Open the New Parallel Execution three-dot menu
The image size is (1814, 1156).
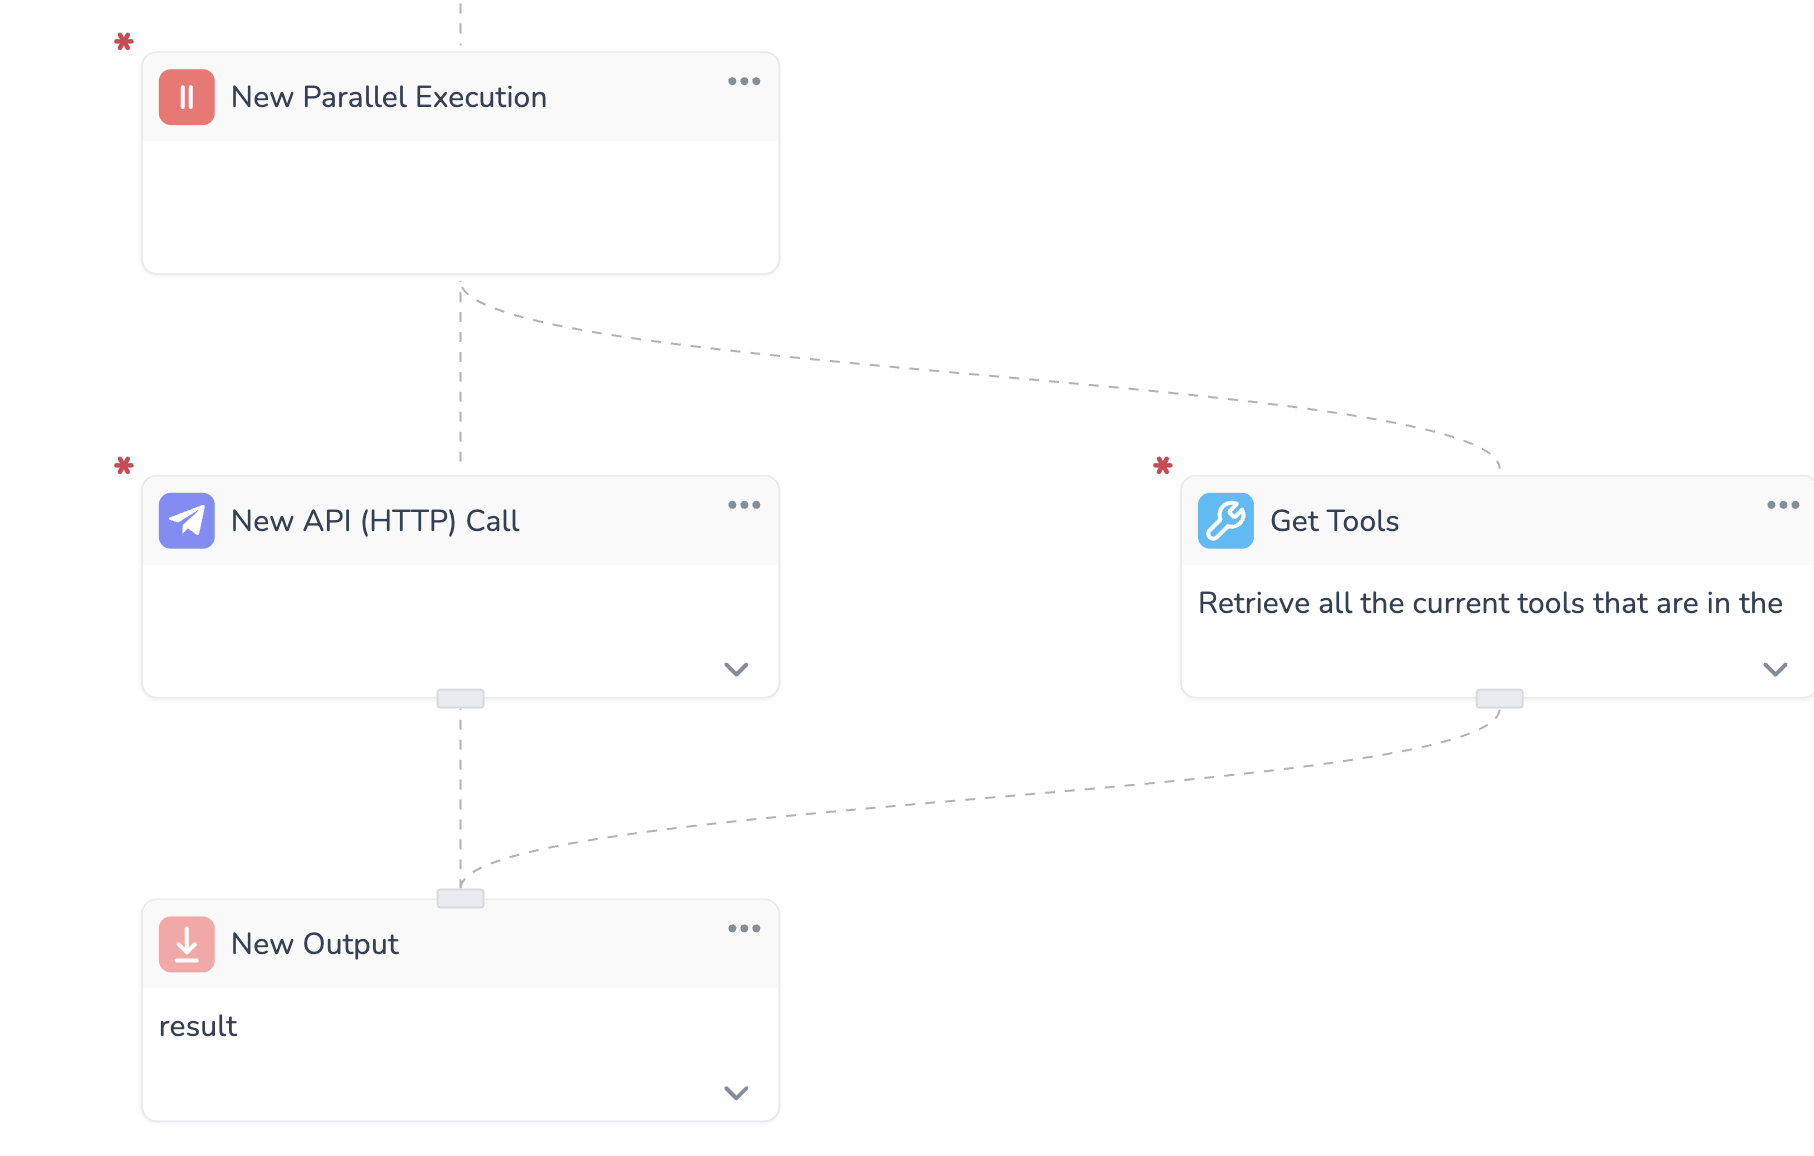744,82
